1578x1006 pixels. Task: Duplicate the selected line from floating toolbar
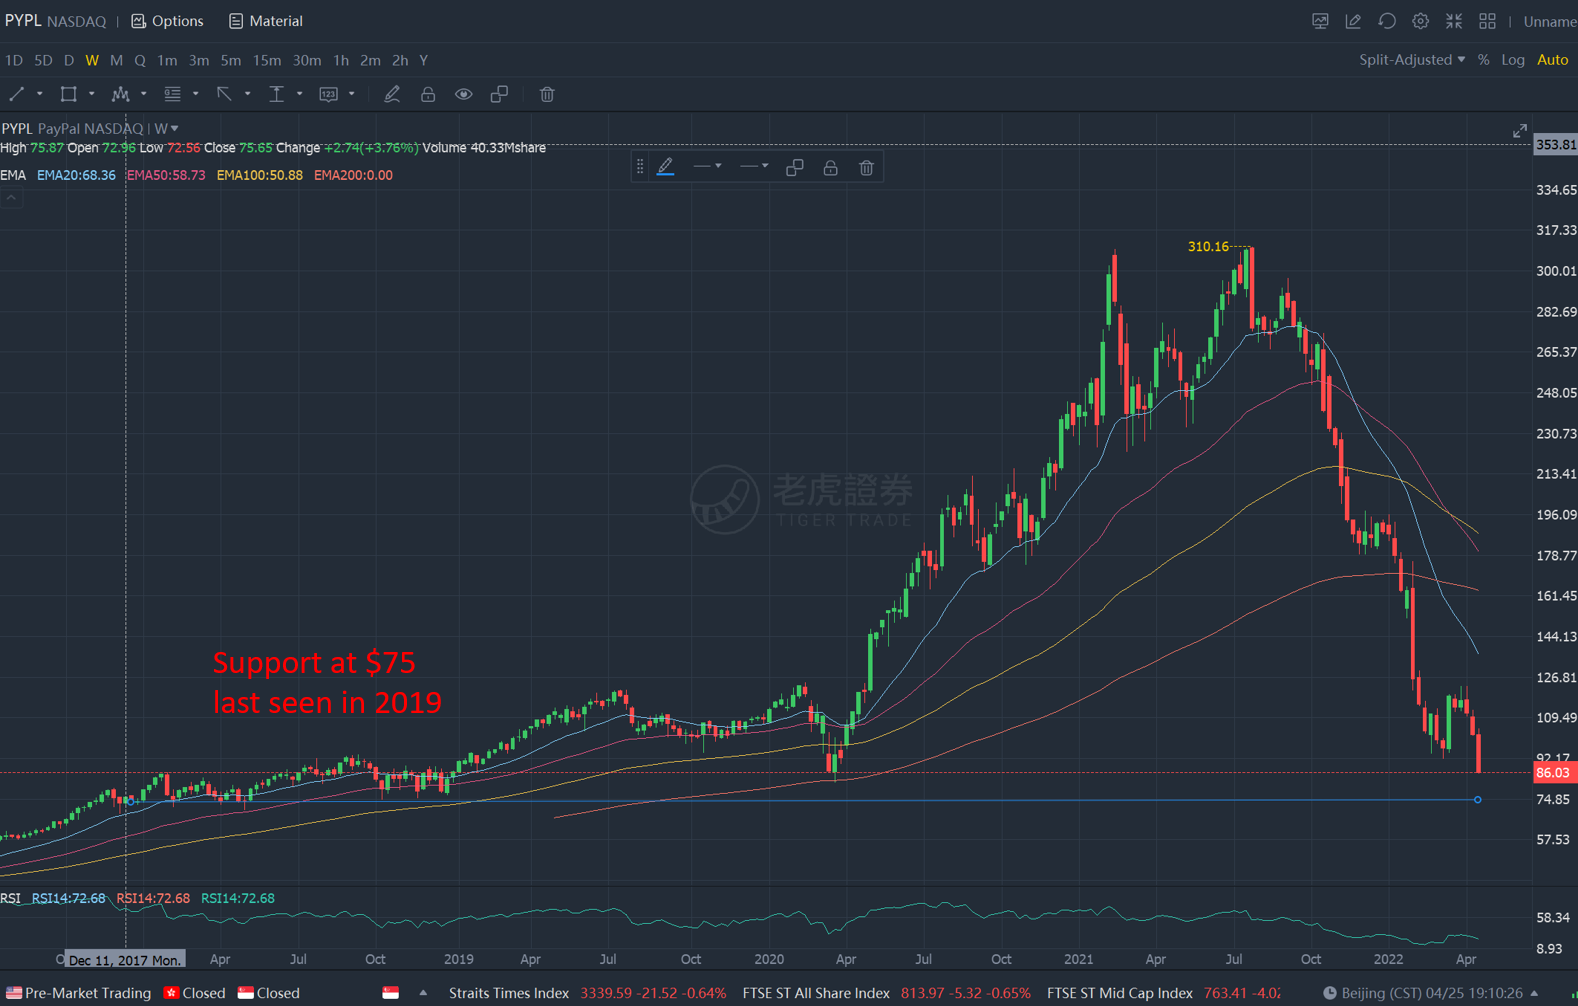tap(795, 168)
